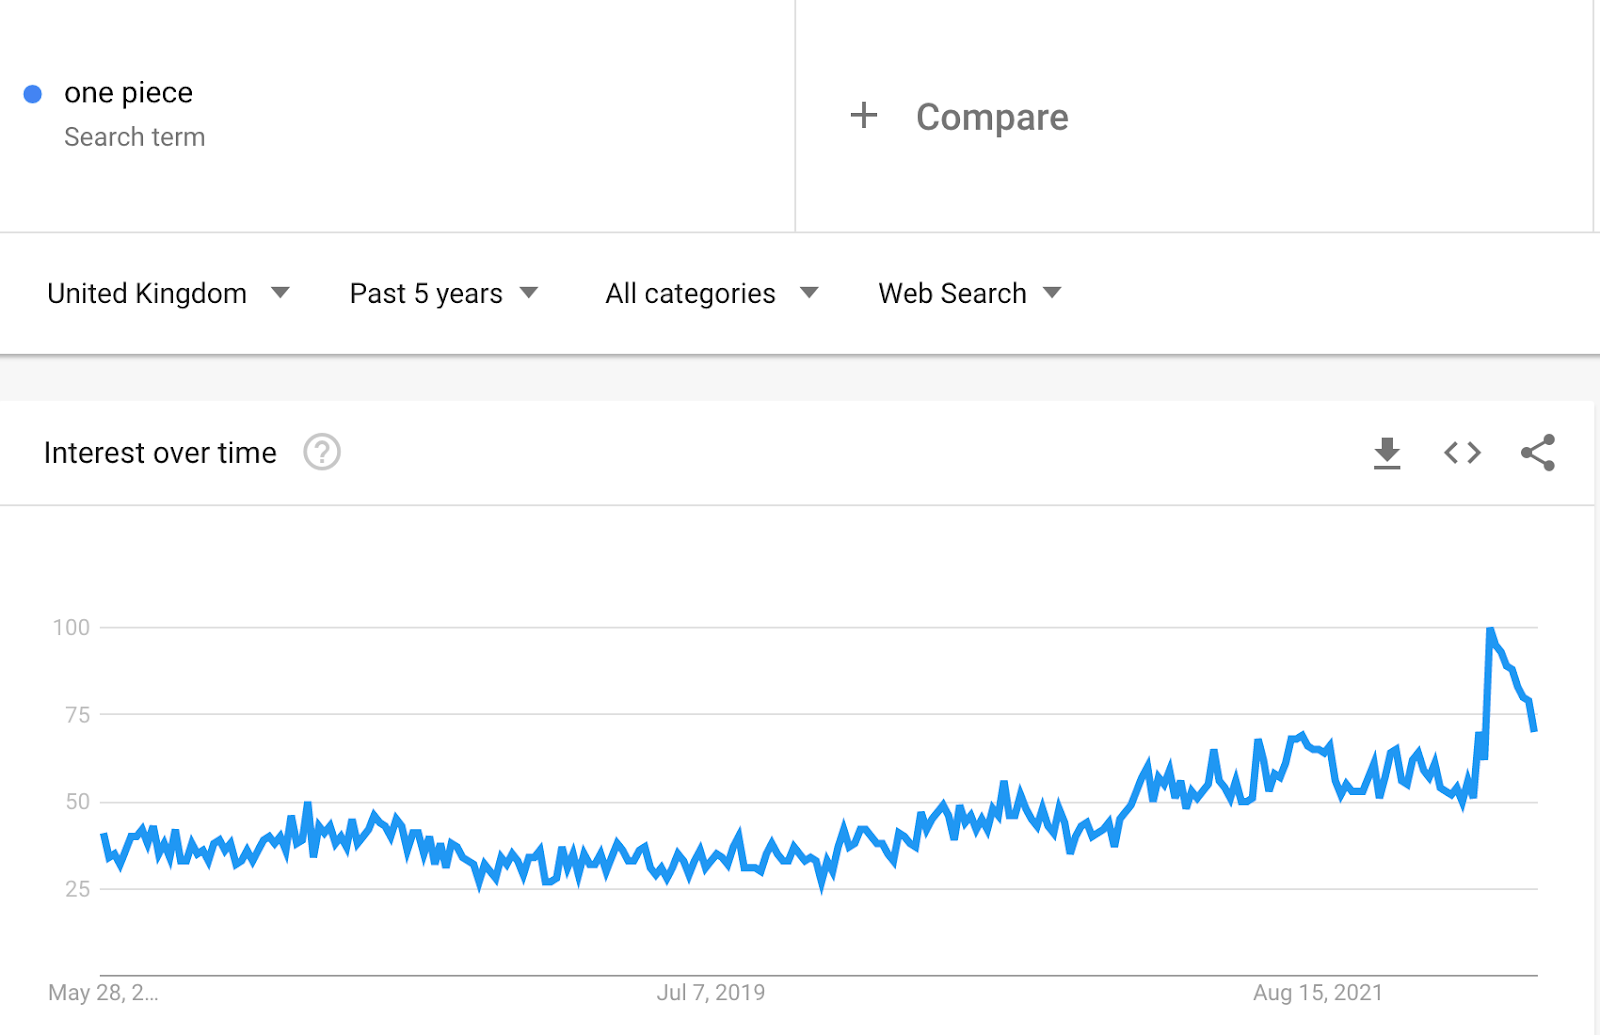Click the Aug 15, 2021 axis label
This screenshot has height=1035, width=1600.
click(1318, 992)
